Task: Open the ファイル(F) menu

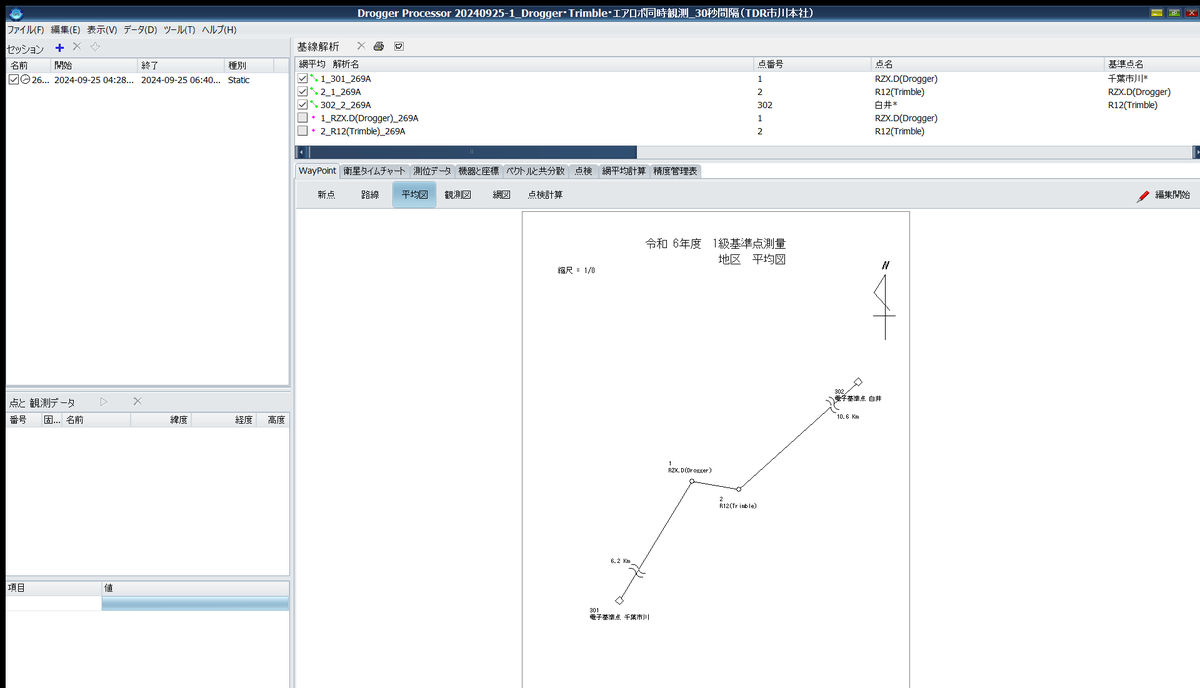Action: 25,30
